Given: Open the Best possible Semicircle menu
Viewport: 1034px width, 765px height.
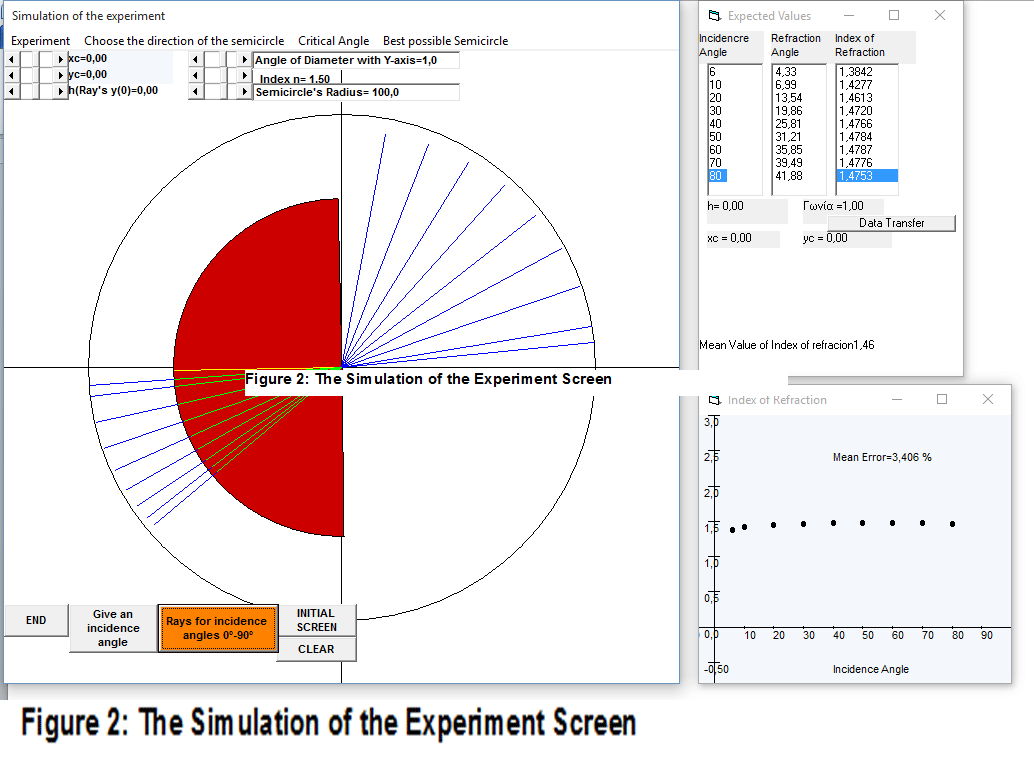Looking at the screenshot, I should (x=446, y=41).
